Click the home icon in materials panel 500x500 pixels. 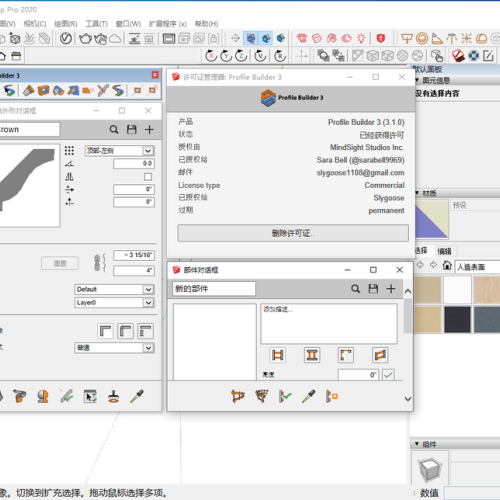point(447,266)
